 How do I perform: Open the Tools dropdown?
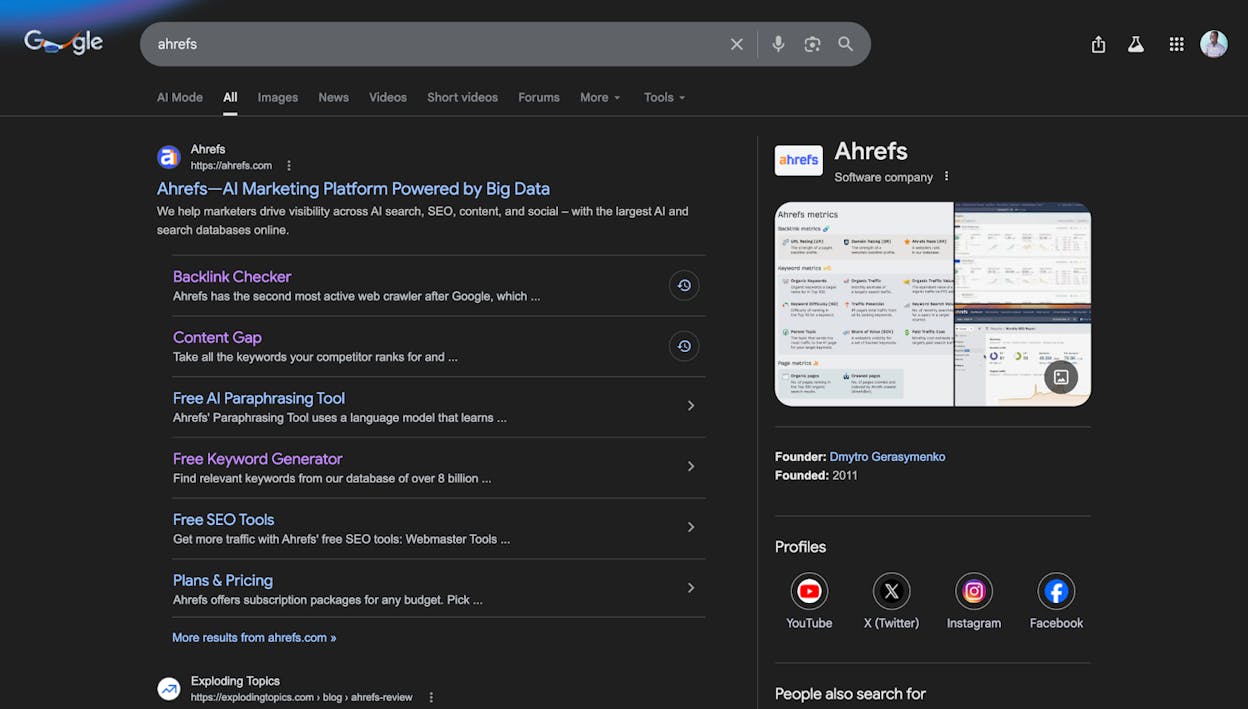[x=664, y=97]
